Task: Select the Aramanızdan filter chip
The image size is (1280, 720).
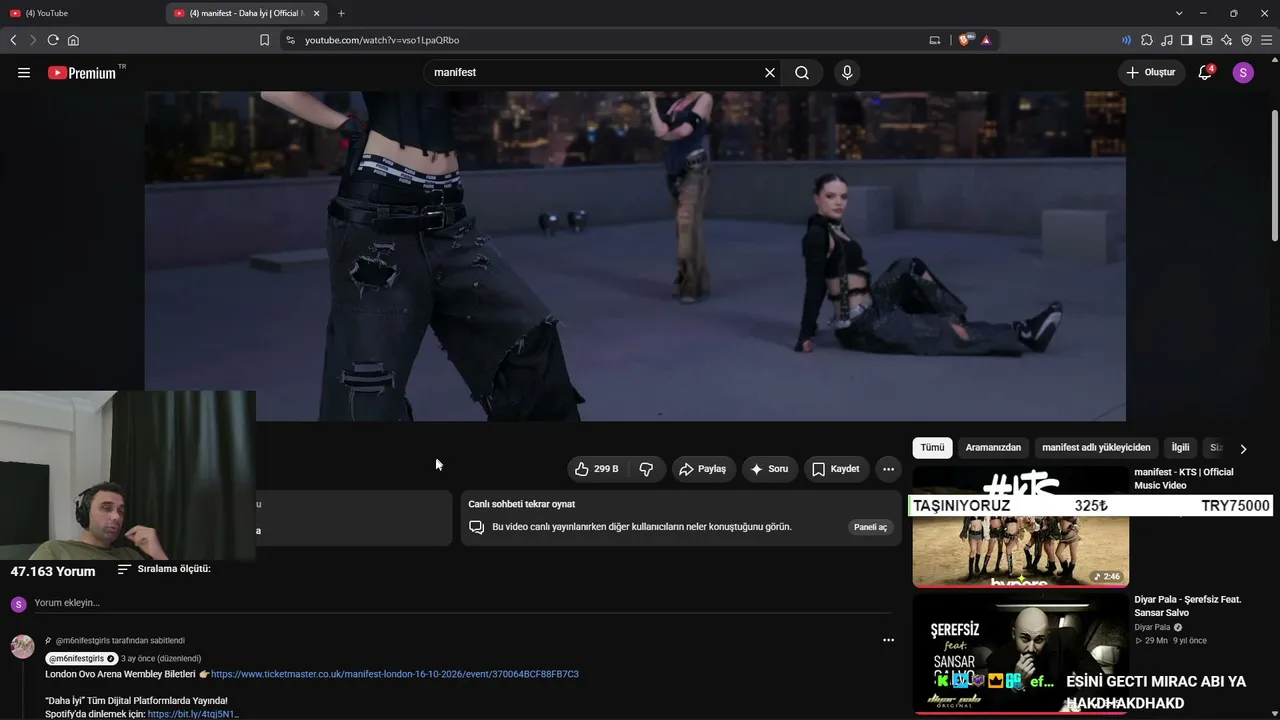Action: click(993, 448)
